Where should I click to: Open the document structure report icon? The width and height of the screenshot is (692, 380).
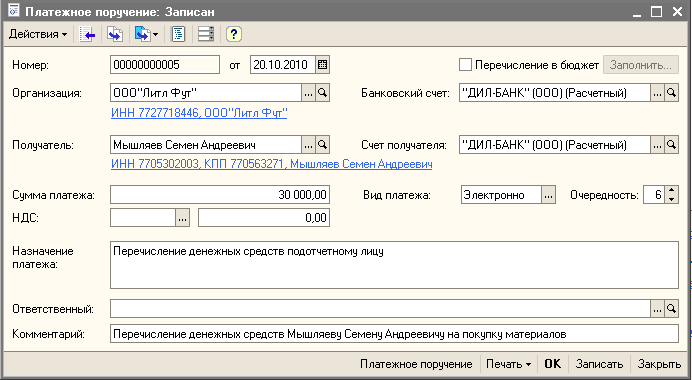point(178,34)
